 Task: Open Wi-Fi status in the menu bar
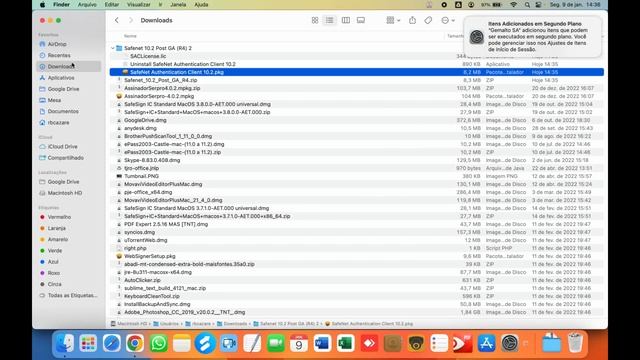513,4
